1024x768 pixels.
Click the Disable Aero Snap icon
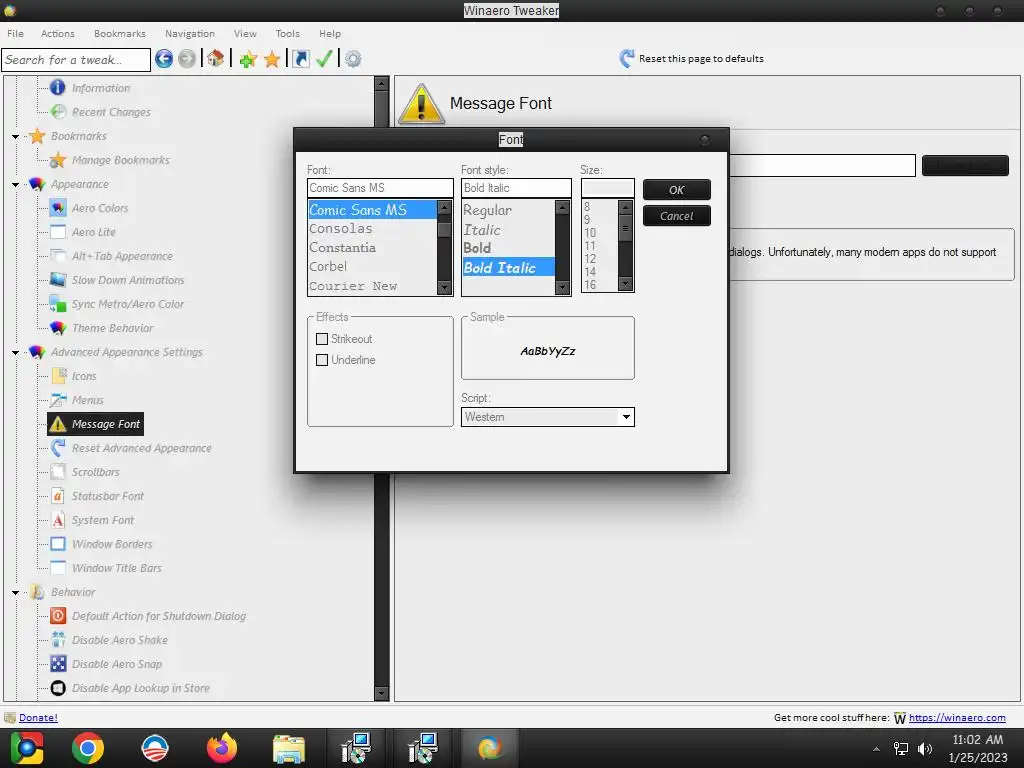point(58,664)
